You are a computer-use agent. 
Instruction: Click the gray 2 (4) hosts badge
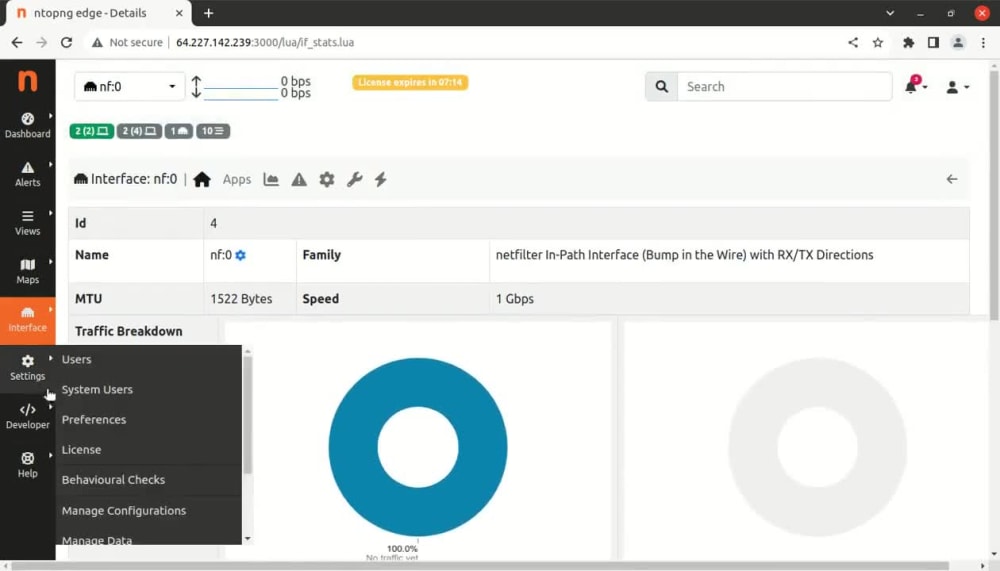pyautogui.click(x=139, y=131)
